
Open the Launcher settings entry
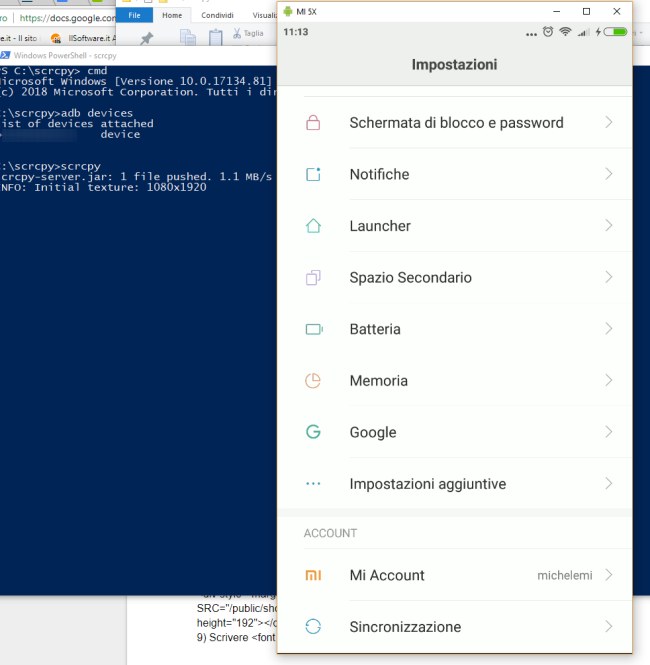[455, 226]
